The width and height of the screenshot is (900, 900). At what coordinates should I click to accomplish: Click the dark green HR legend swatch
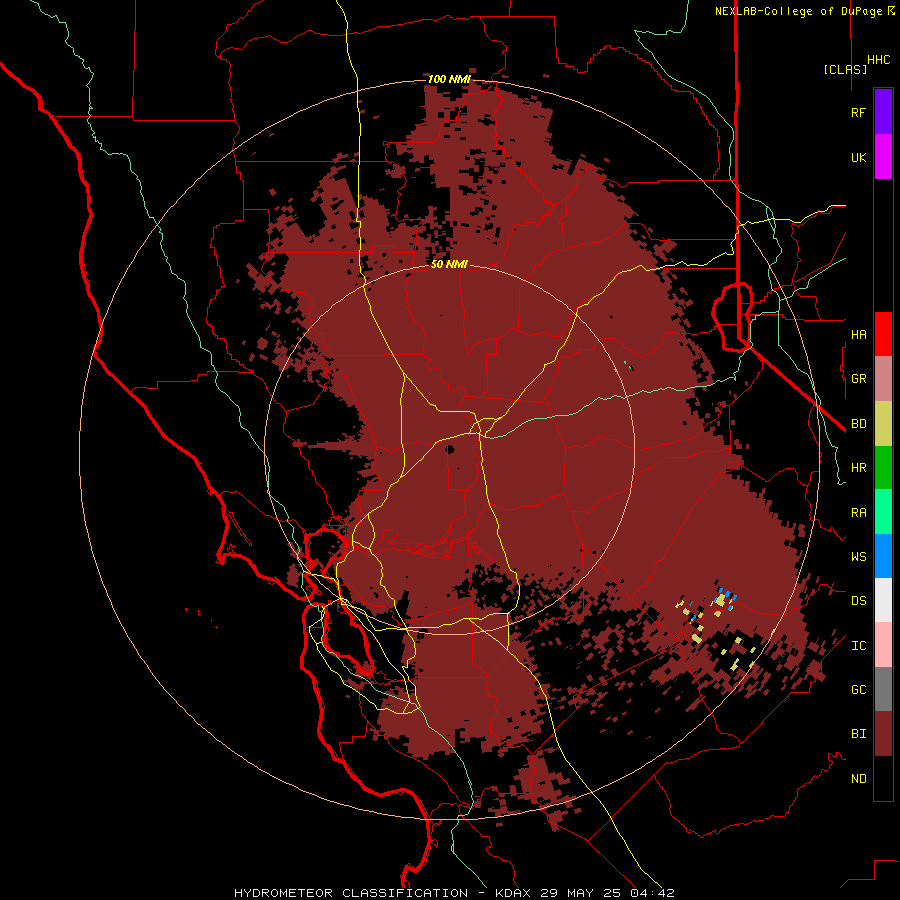(x=883, y=468)
